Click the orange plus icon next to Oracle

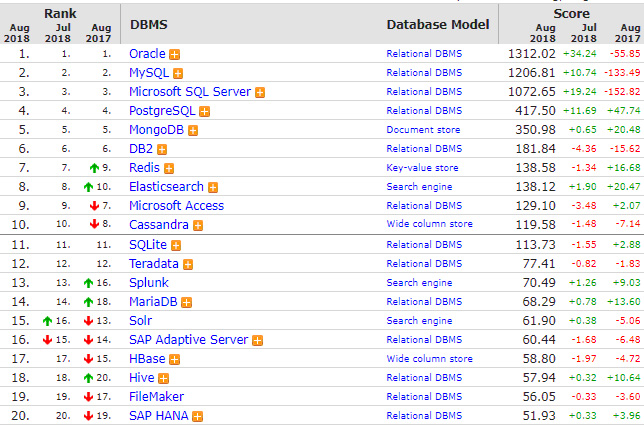pyautogui.click(x=175, y=54)
